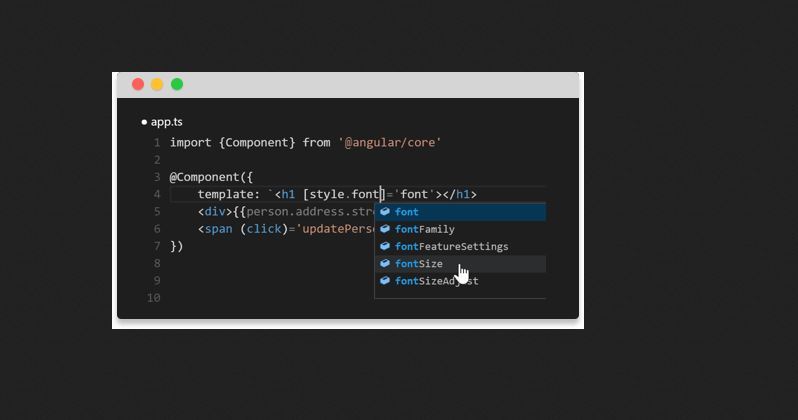Image resolution: width=798 pixels, height=420 pixels.
Task: Select the 'font' autocomplete suggestion
Action: tap(407, 212)
